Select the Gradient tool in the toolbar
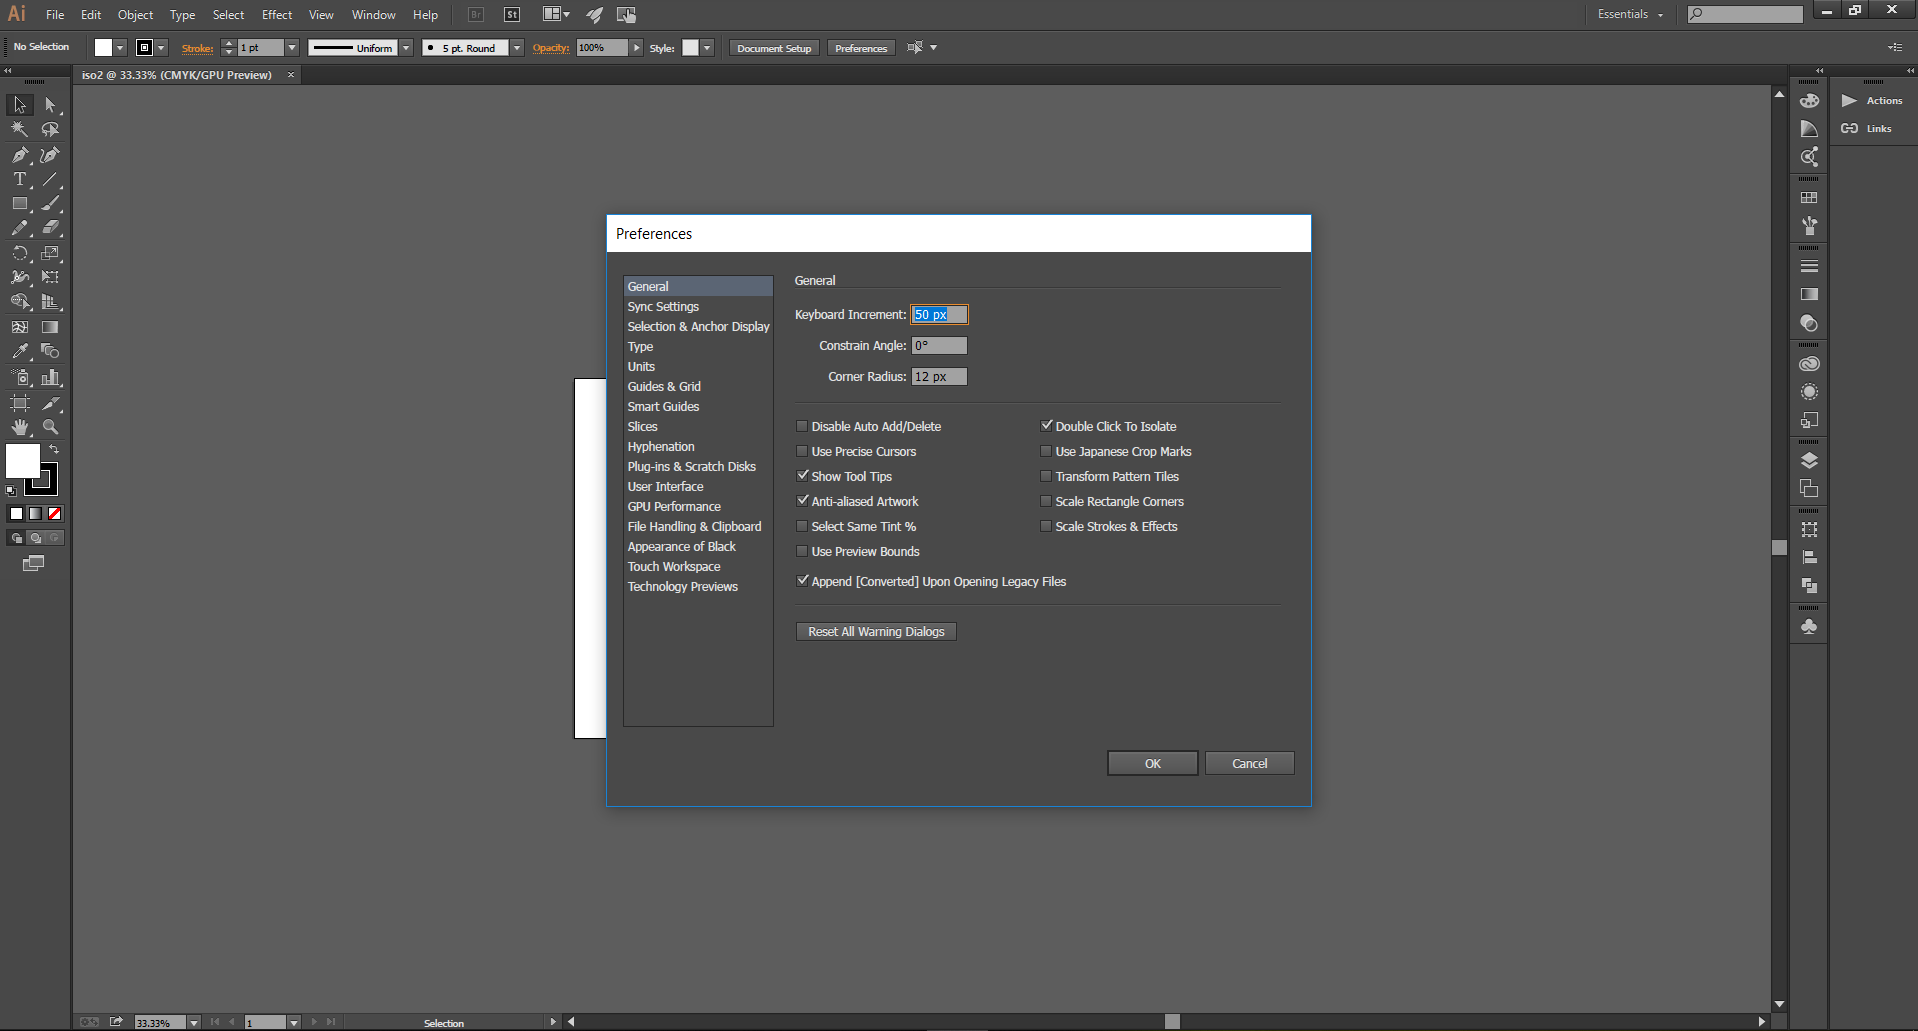 (x=50, y=327)
